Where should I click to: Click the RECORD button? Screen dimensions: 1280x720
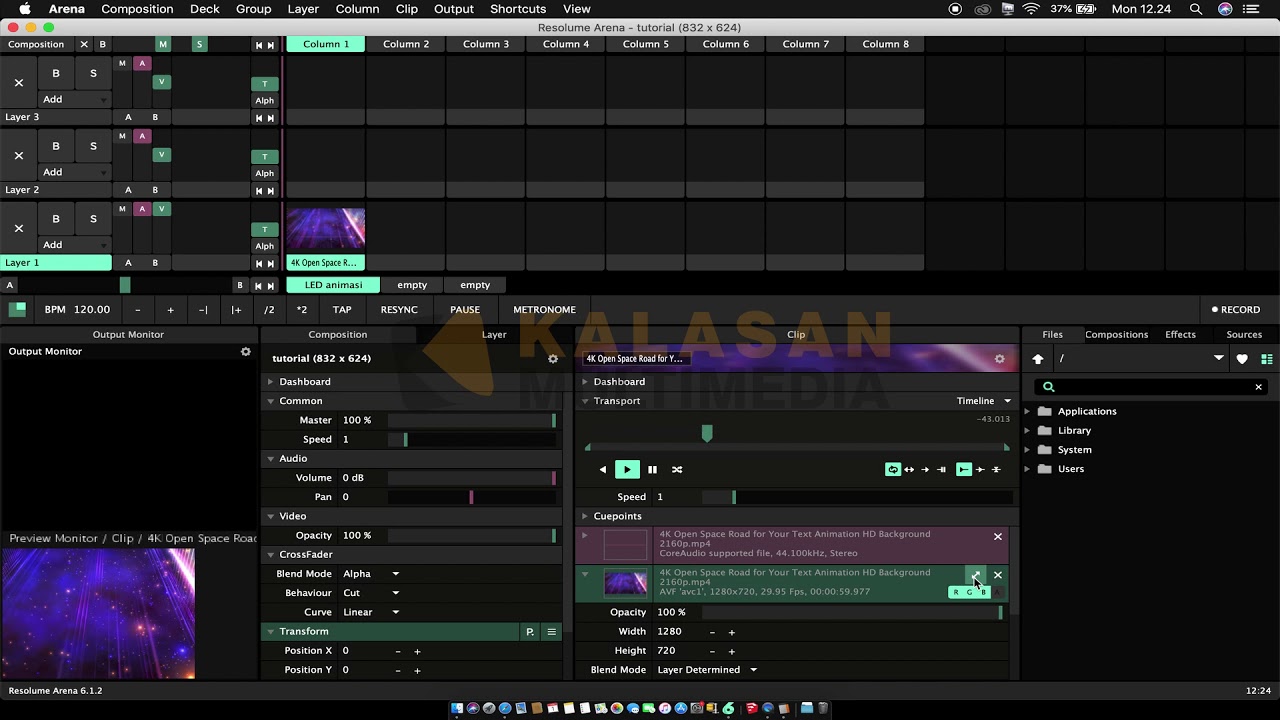click(1236, 310)
